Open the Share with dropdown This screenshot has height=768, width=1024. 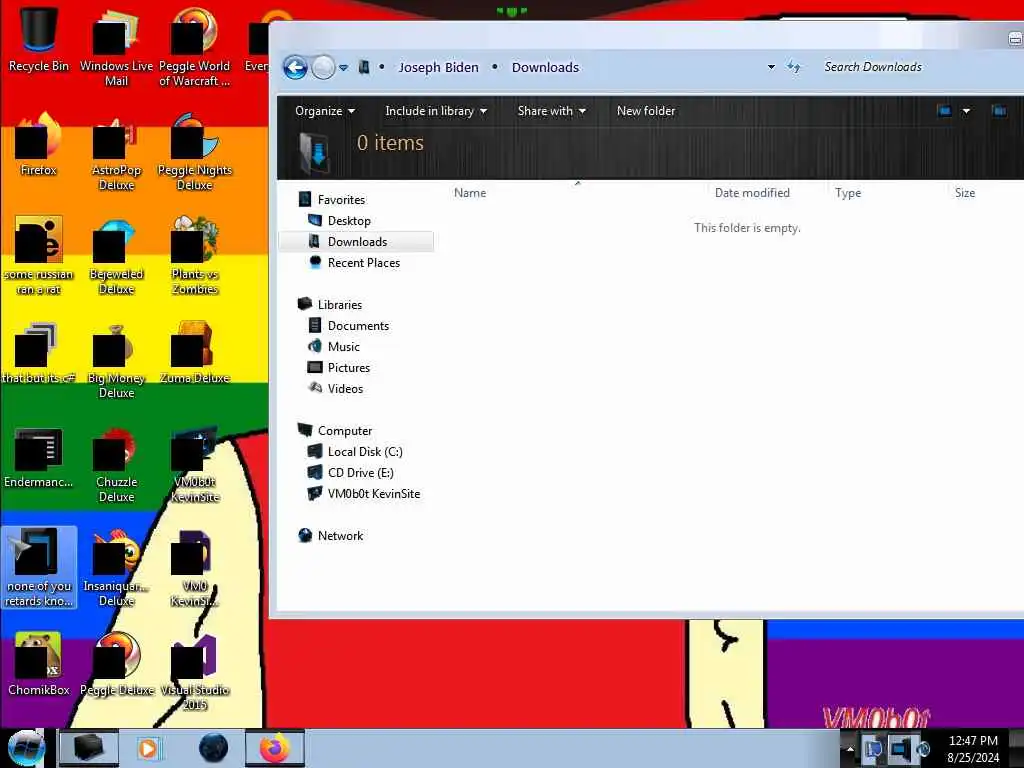(551, 111)
